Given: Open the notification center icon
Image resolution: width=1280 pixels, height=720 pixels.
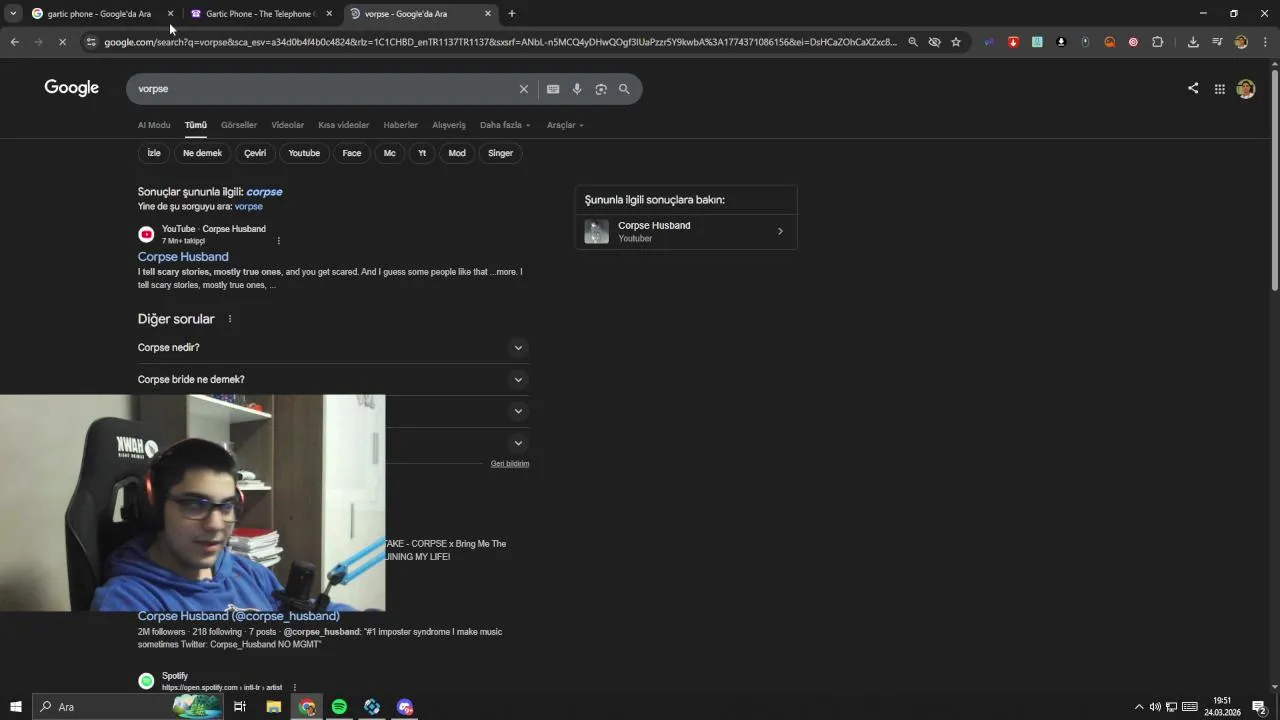Looking at the screenshot, I should point(1259,707).
